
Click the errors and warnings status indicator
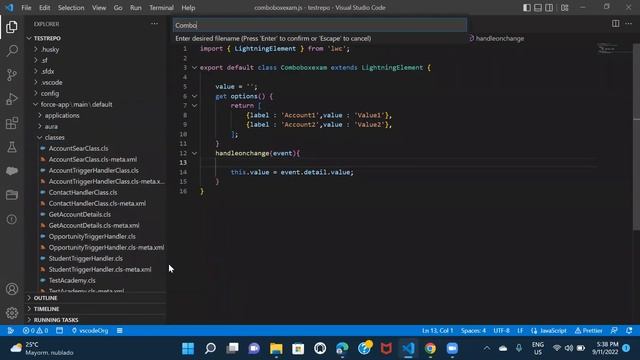point(36,331)
